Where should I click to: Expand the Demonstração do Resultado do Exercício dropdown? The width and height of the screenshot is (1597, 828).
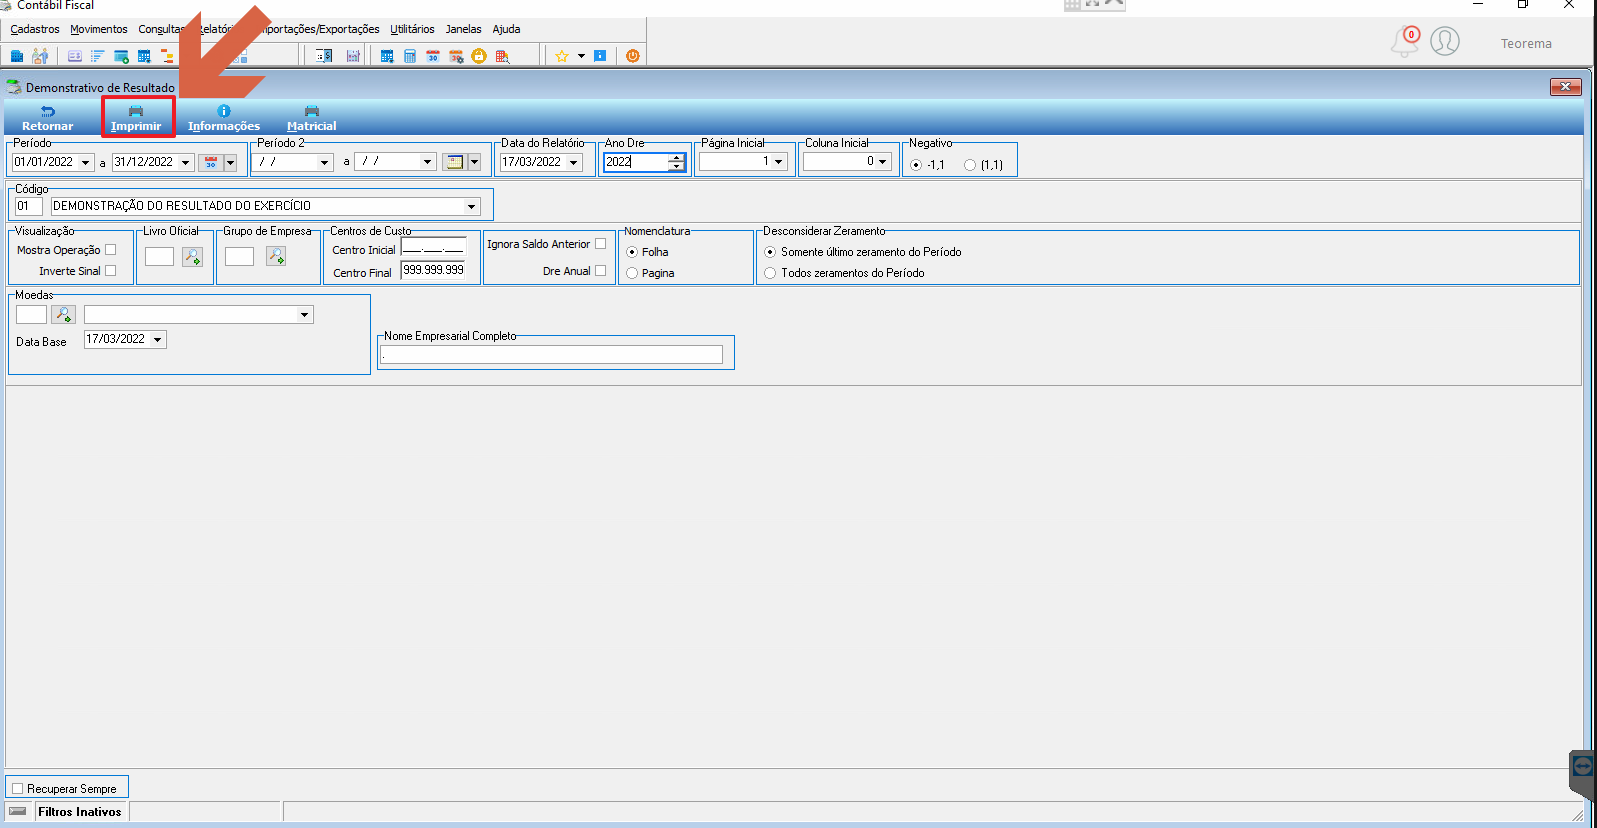pos(471,207)
